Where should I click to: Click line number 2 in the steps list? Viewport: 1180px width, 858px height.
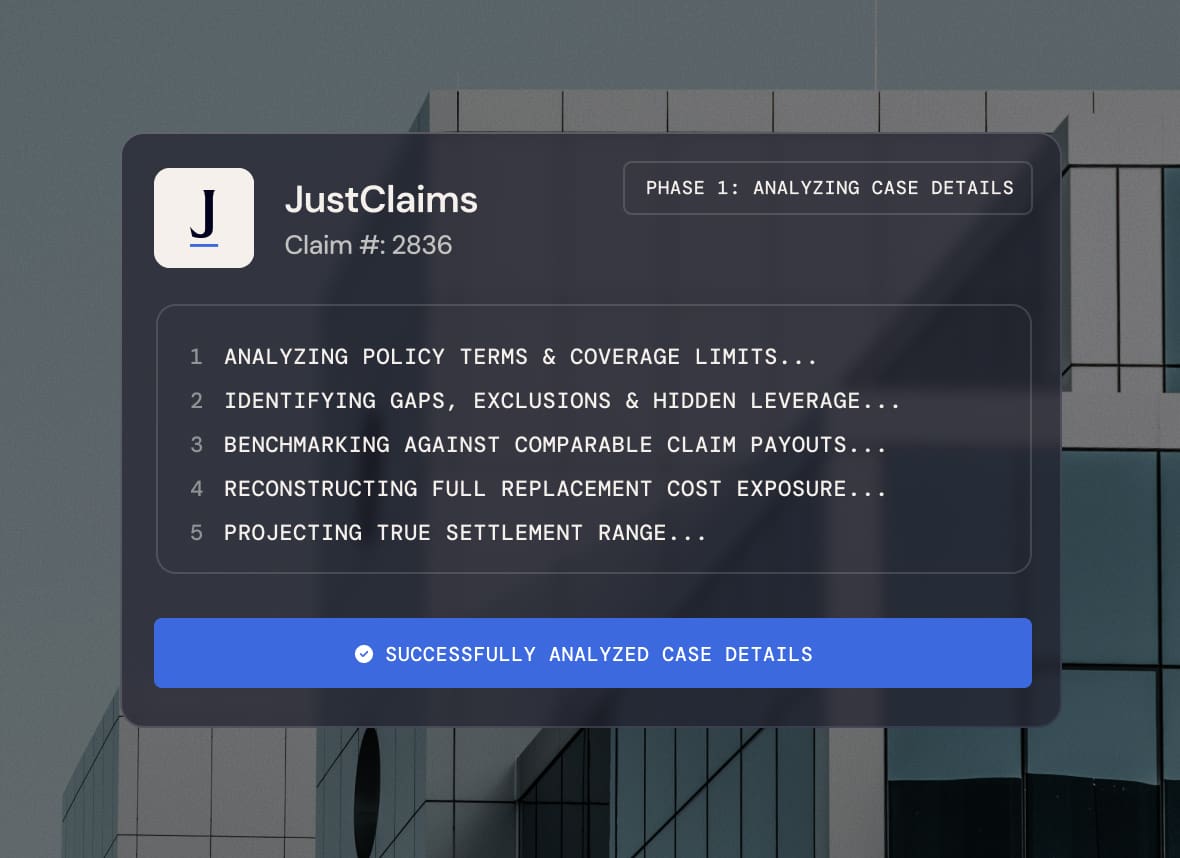(x=196, y=401)
